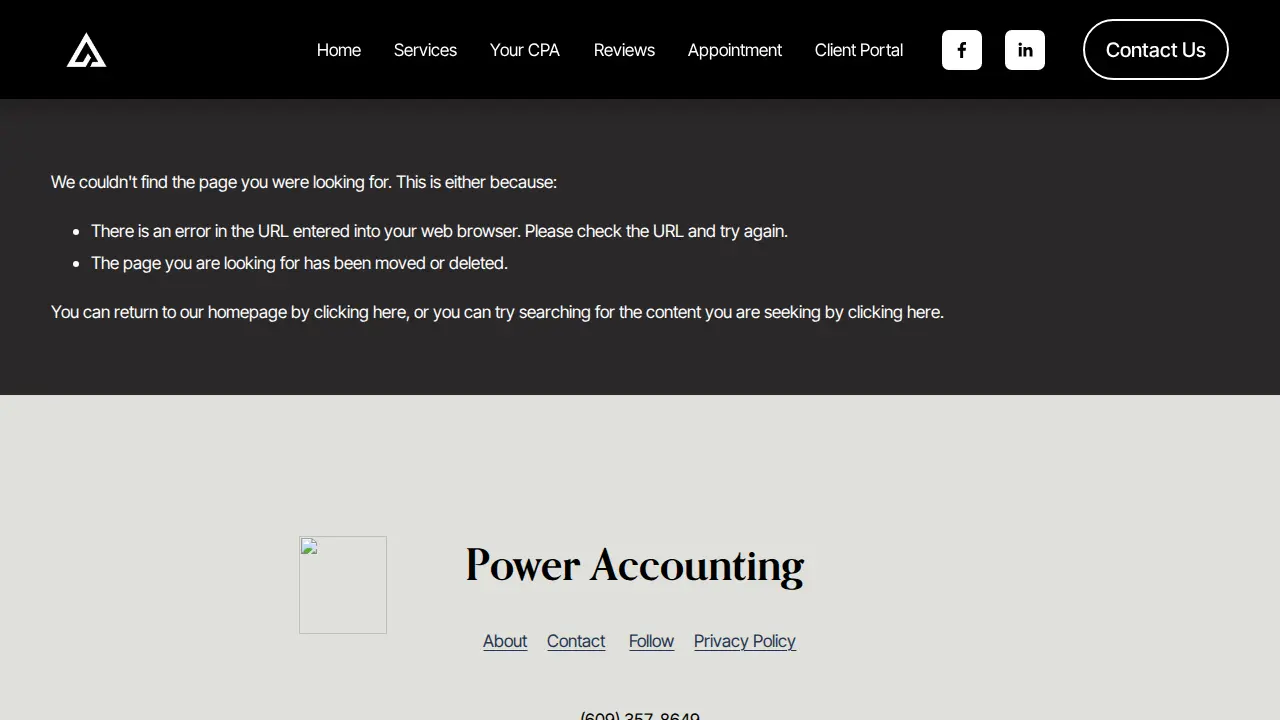The image size is (1280, 720).
Task: Open Your CPA page
Action: pos(525,50)
